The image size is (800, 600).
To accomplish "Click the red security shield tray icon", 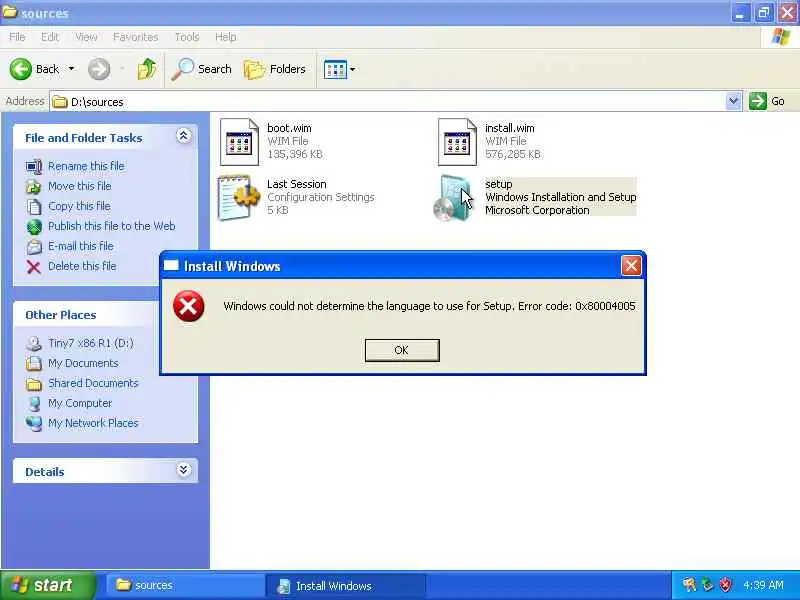I will coord(726,585).
